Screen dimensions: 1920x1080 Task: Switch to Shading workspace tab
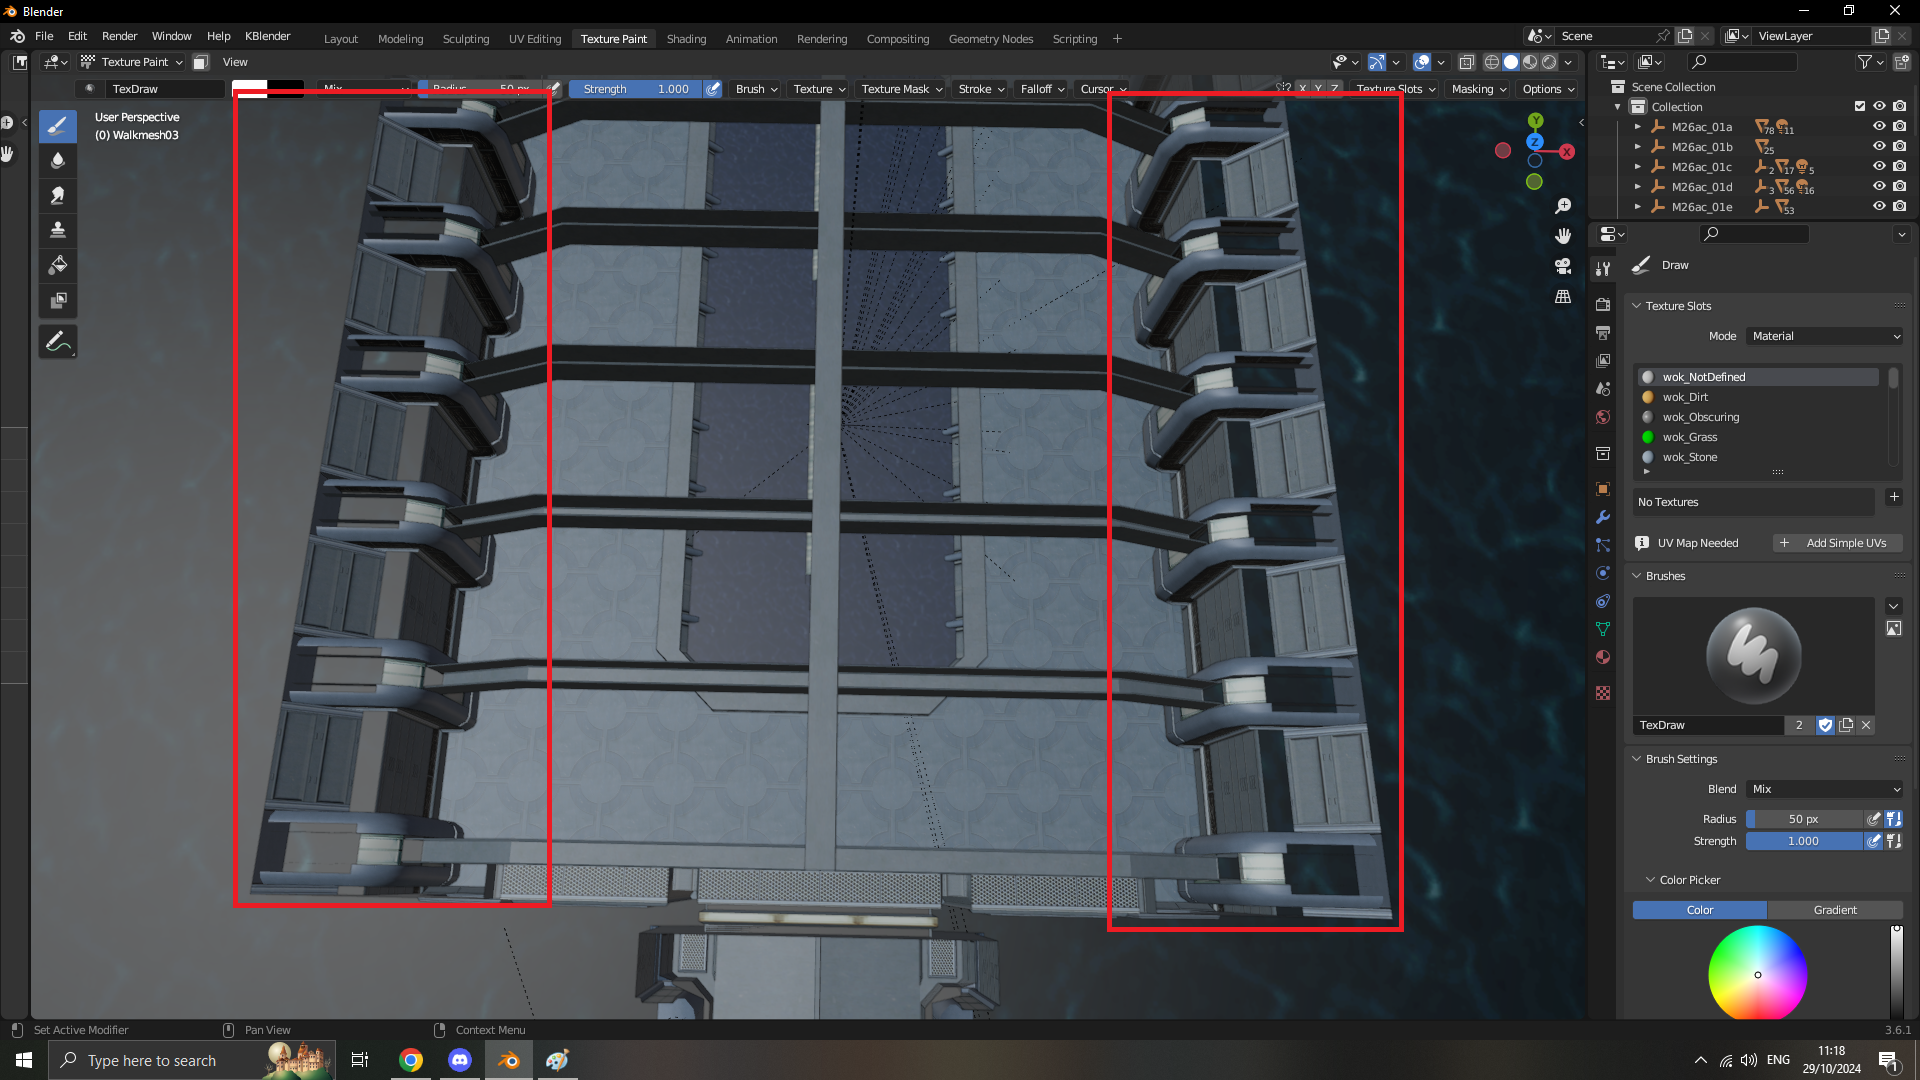tap(687, 37)
